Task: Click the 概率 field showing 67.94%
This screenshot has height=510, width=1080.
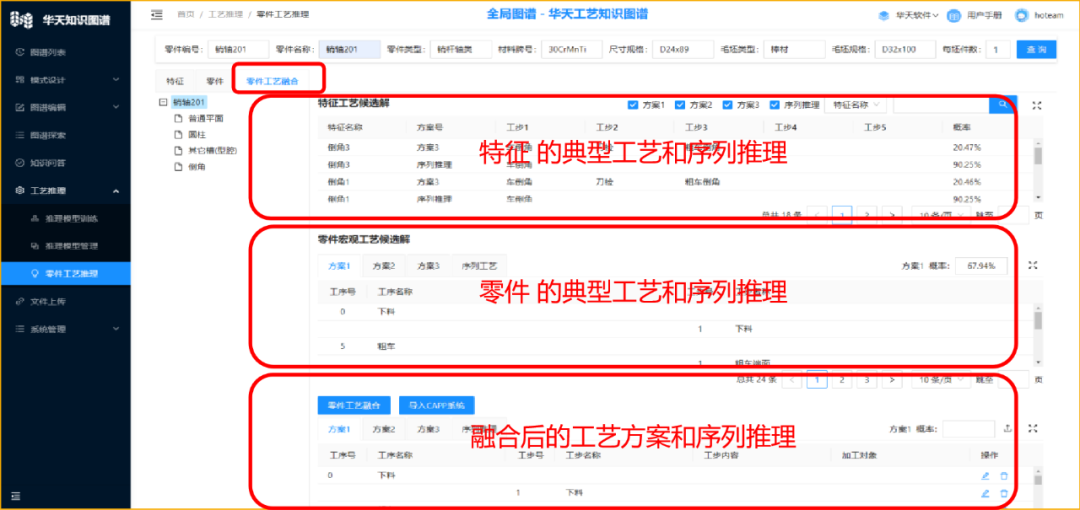Action: (982, 265)
